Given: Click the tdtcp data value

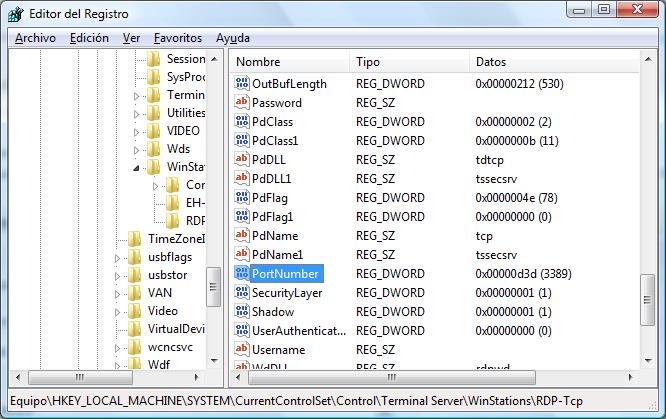Looking at the screenshot, I should click(x=489, y=160).
